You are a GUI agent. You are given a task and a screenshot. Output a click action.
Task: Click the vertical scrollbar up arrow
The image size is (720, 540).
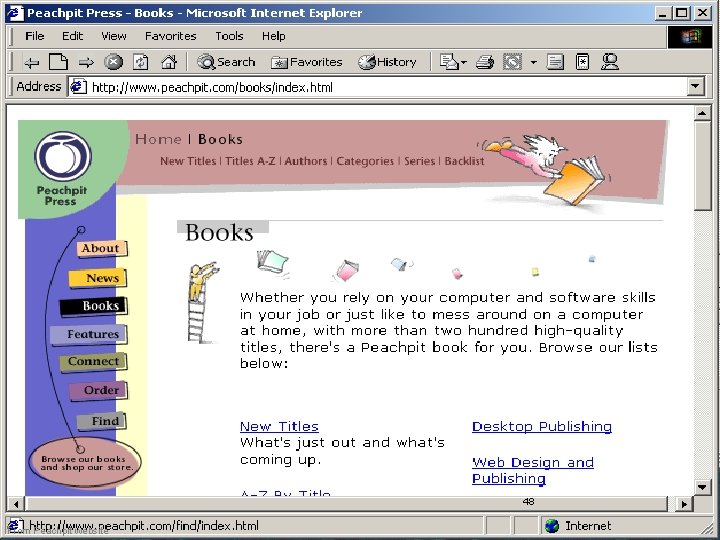(x=703, y=112)
